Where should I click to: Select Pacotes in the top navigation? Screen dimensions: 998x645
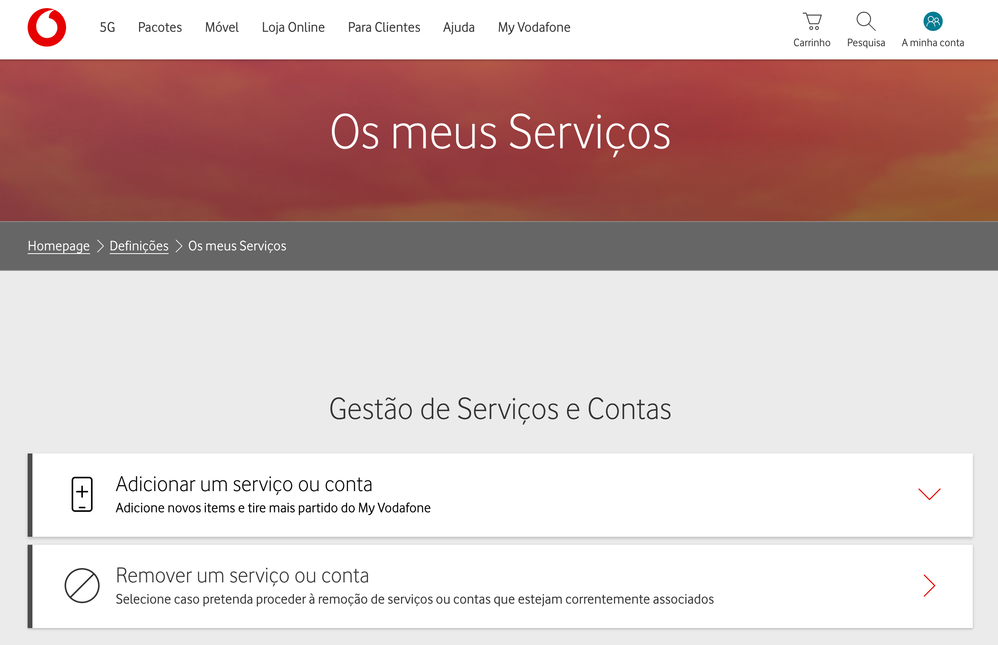coord(160,28)
